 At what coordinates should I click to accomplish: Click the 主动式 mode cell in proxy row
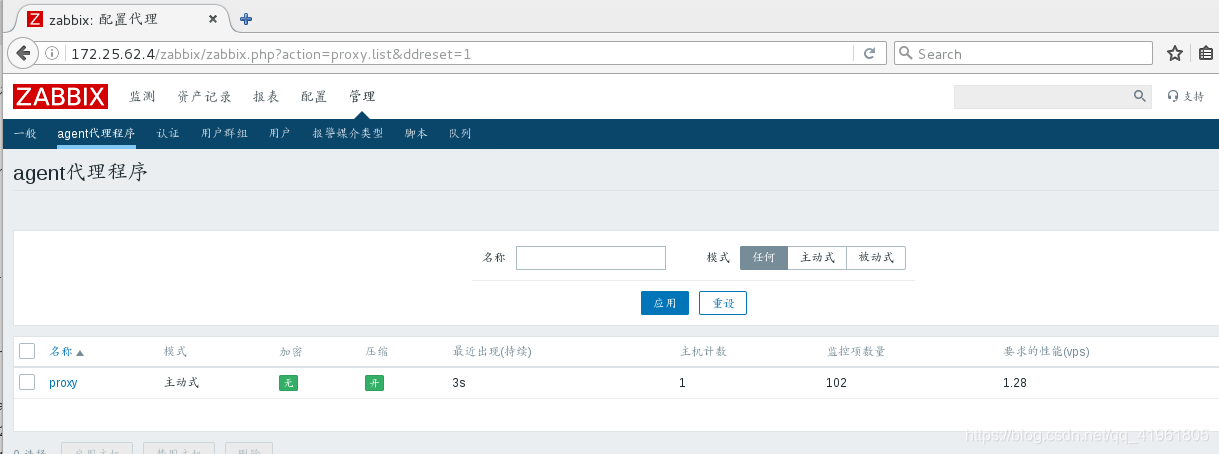pyautogui.click(x=181, y=383)
